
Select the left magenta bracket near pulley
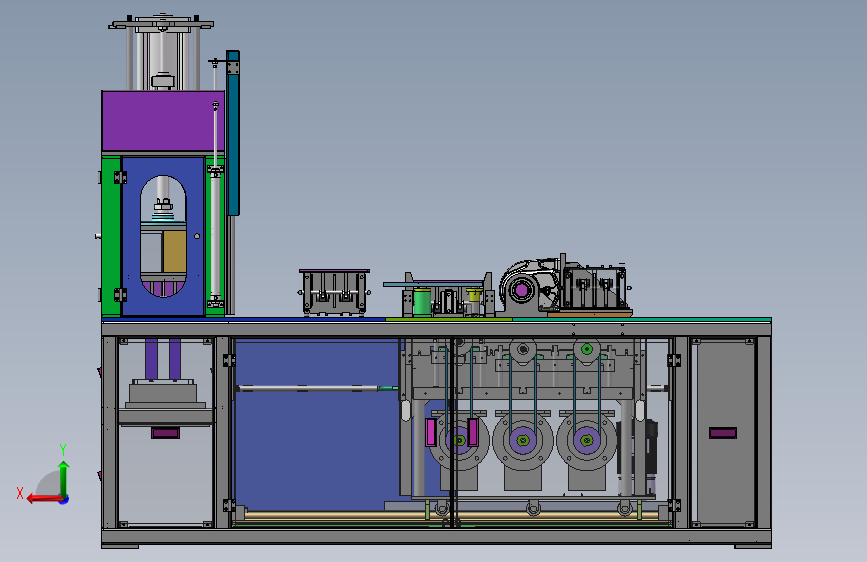pyautogui.click(x=431, y=433)
